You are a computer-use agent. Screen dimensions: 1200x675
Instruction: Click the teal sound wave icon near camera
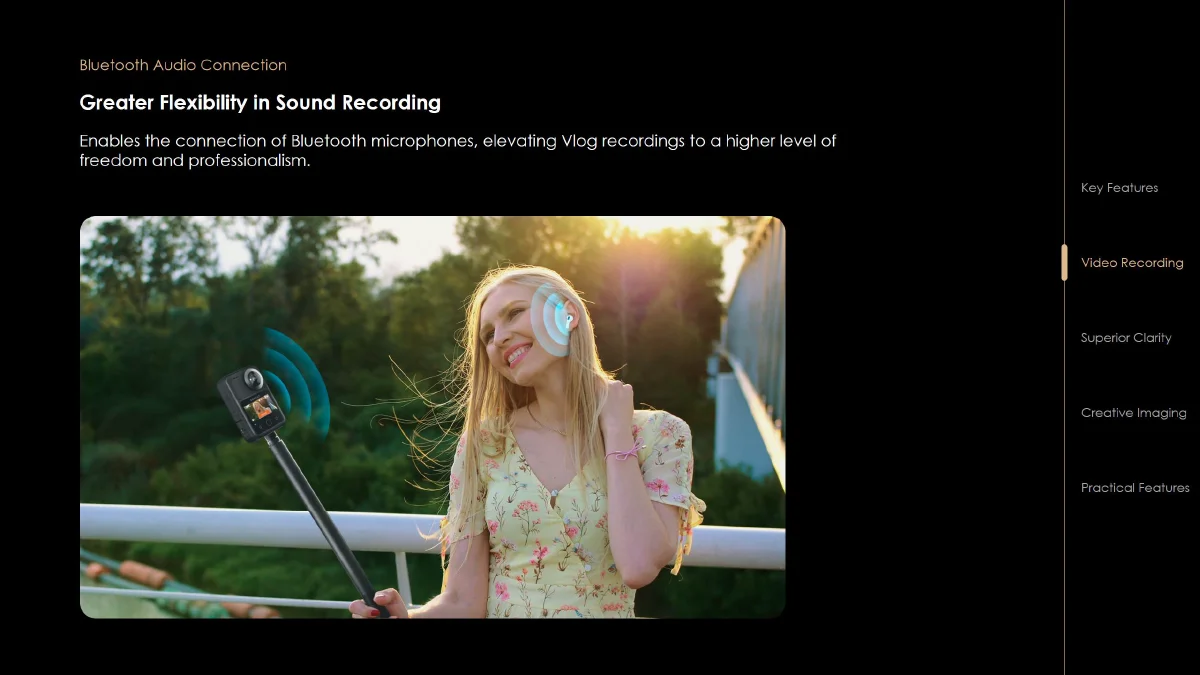coord(298,380)
